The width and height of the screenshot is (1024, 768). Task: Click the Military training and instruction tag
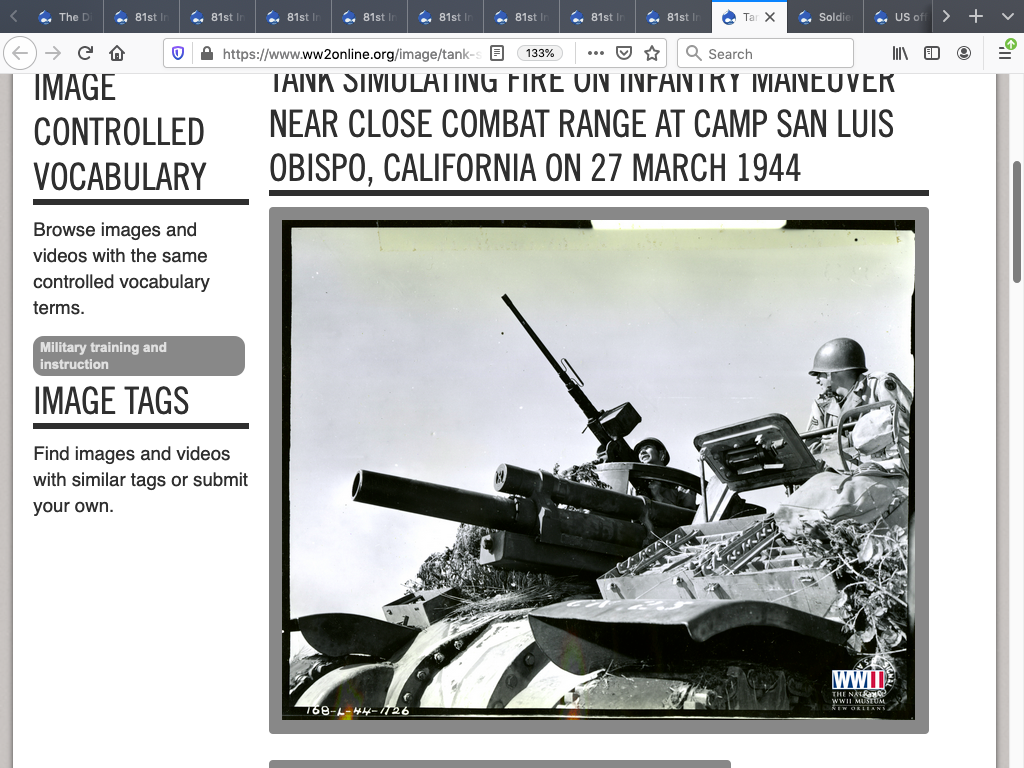coord(139,356)
